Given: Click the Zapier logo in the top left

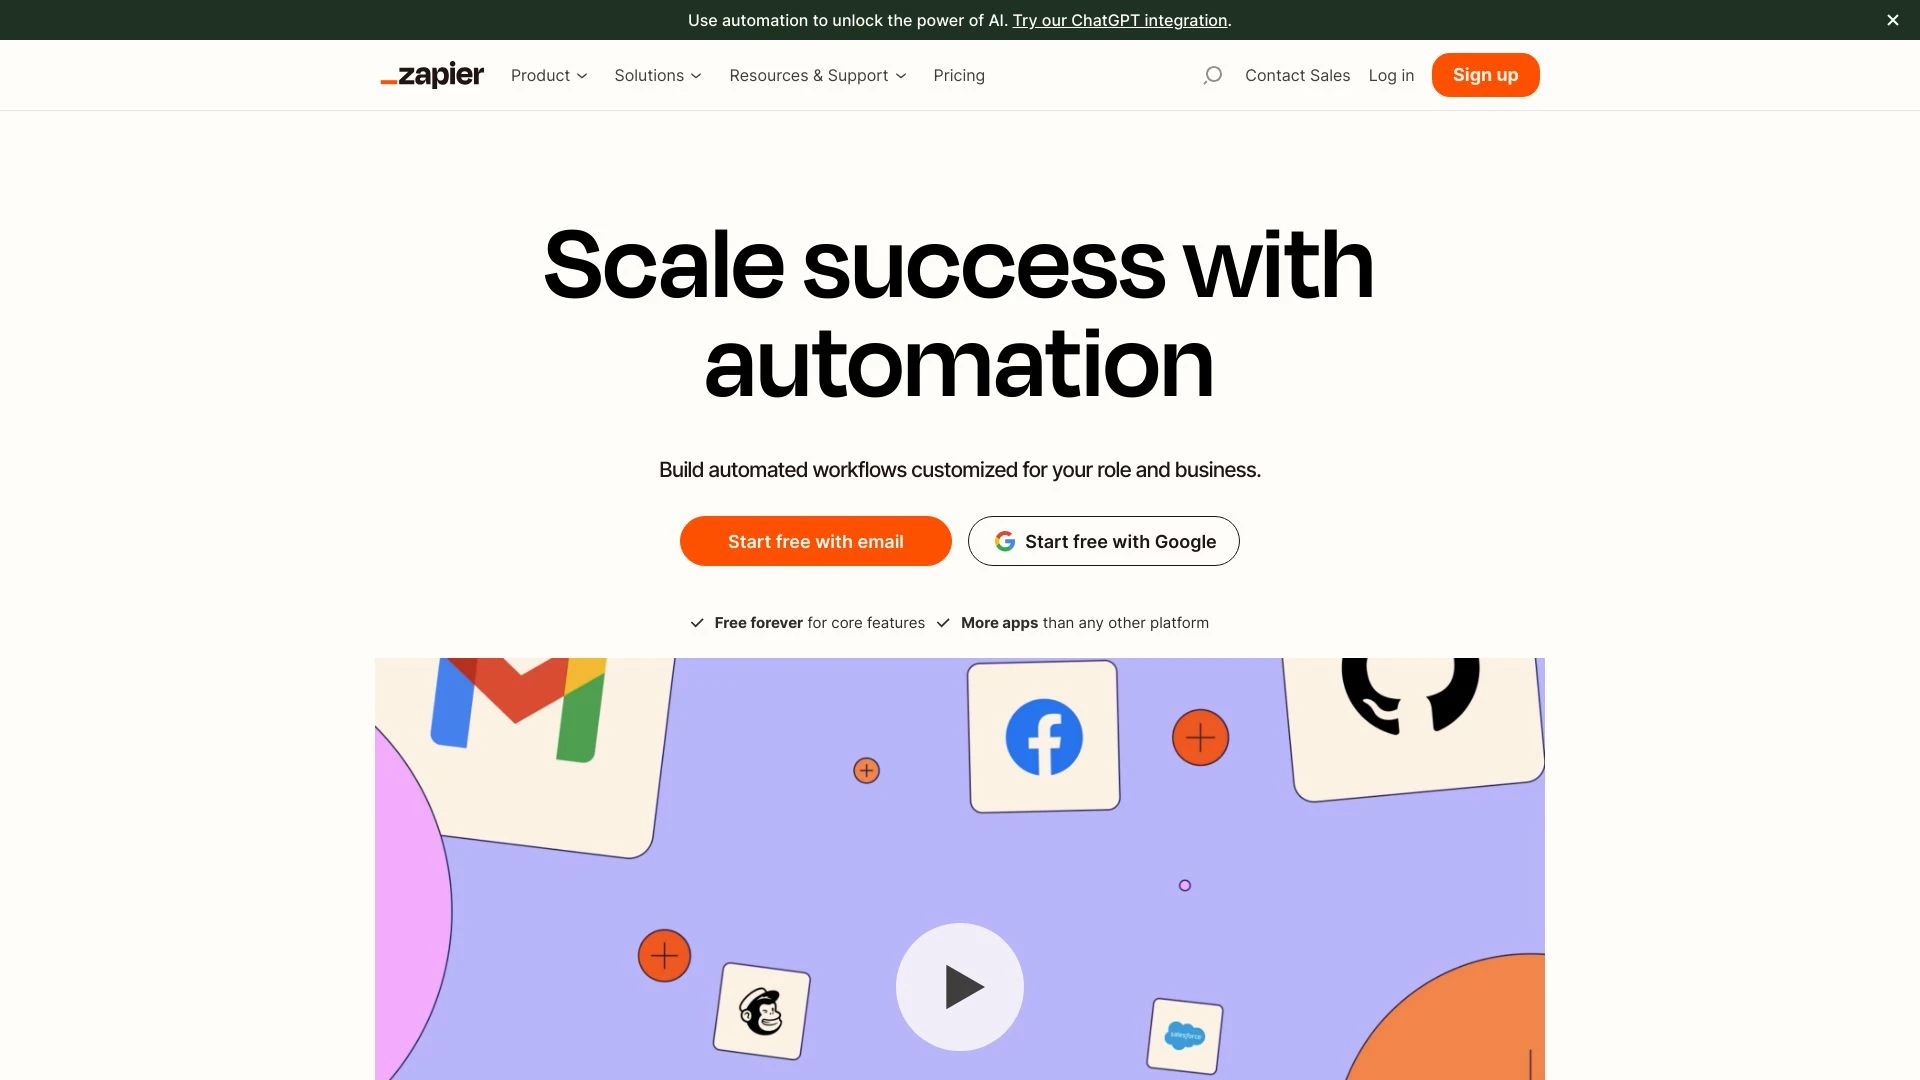Looking at the screenshot, I should click(431, 75).
